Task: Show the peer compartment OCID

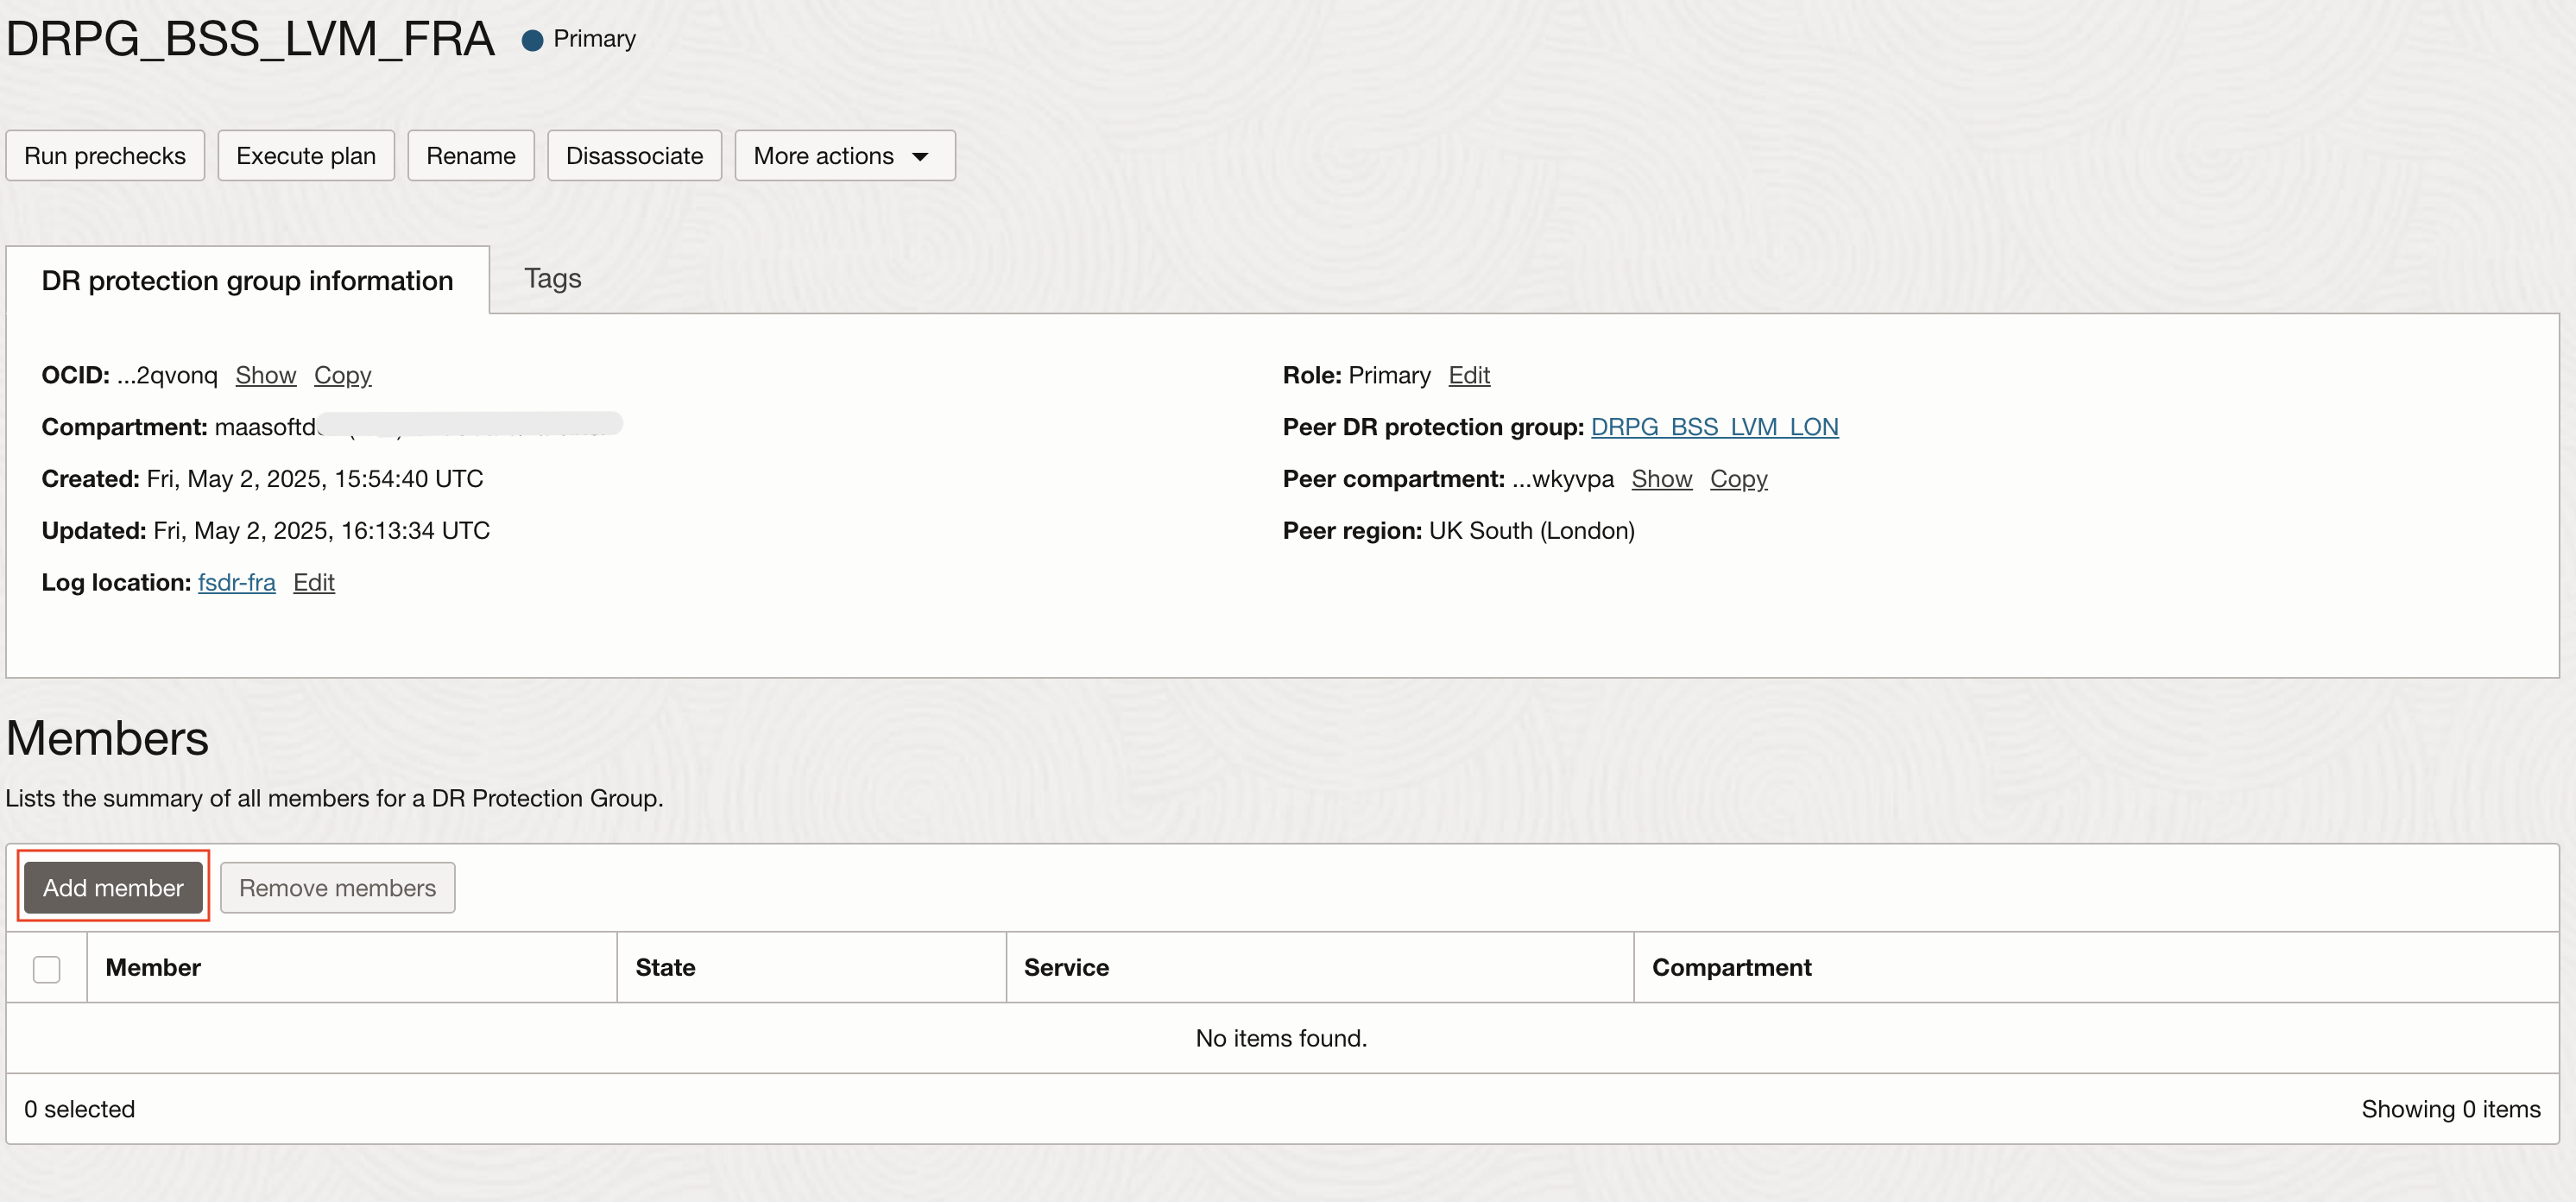Action: click(1661, 479)
